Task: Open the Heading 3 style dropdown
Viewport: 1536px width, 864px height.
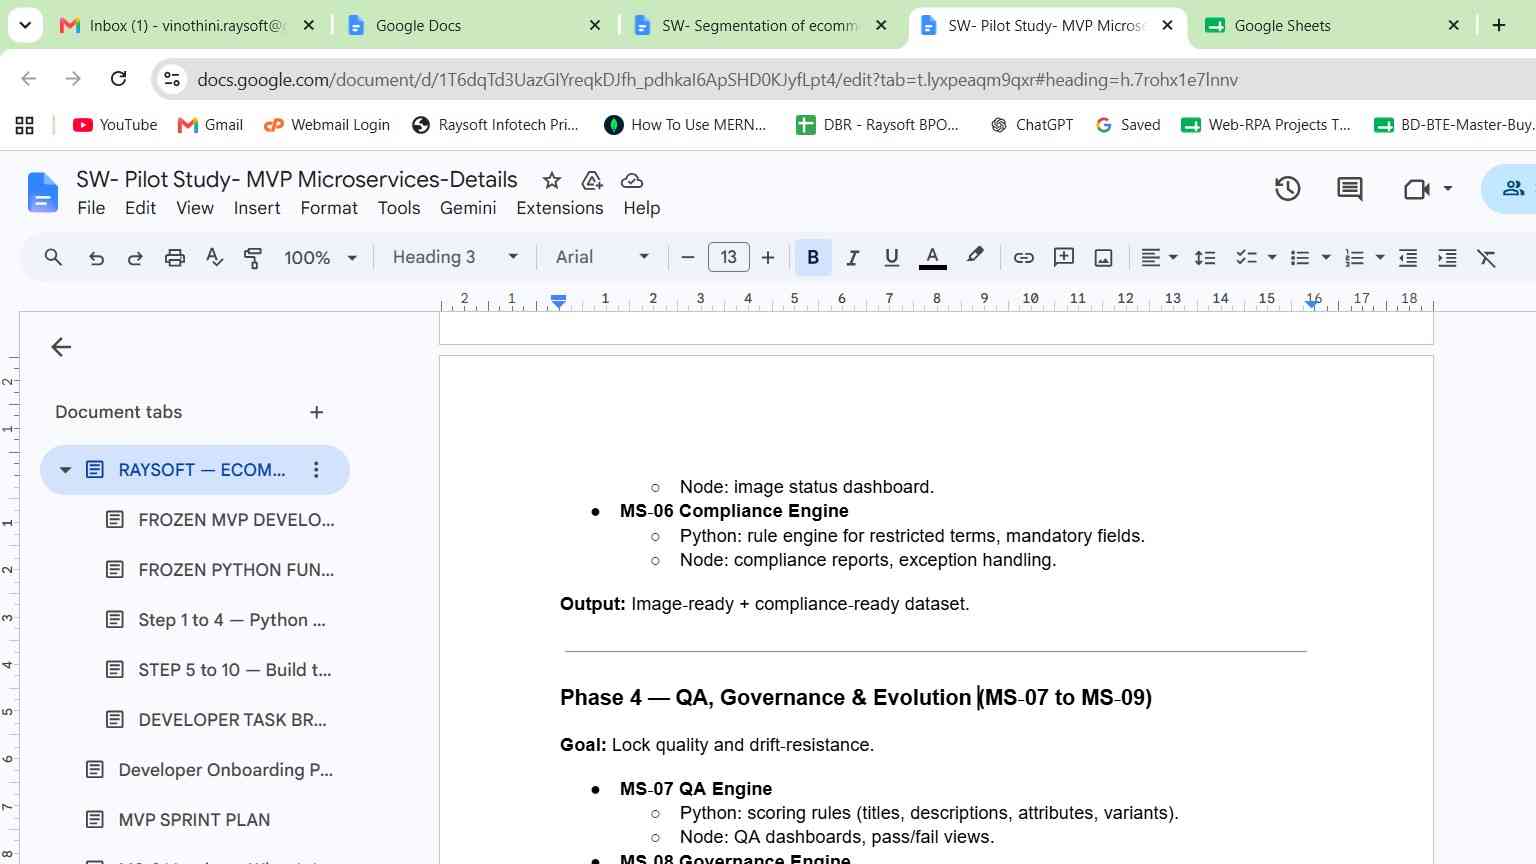Action: (455, 257)
